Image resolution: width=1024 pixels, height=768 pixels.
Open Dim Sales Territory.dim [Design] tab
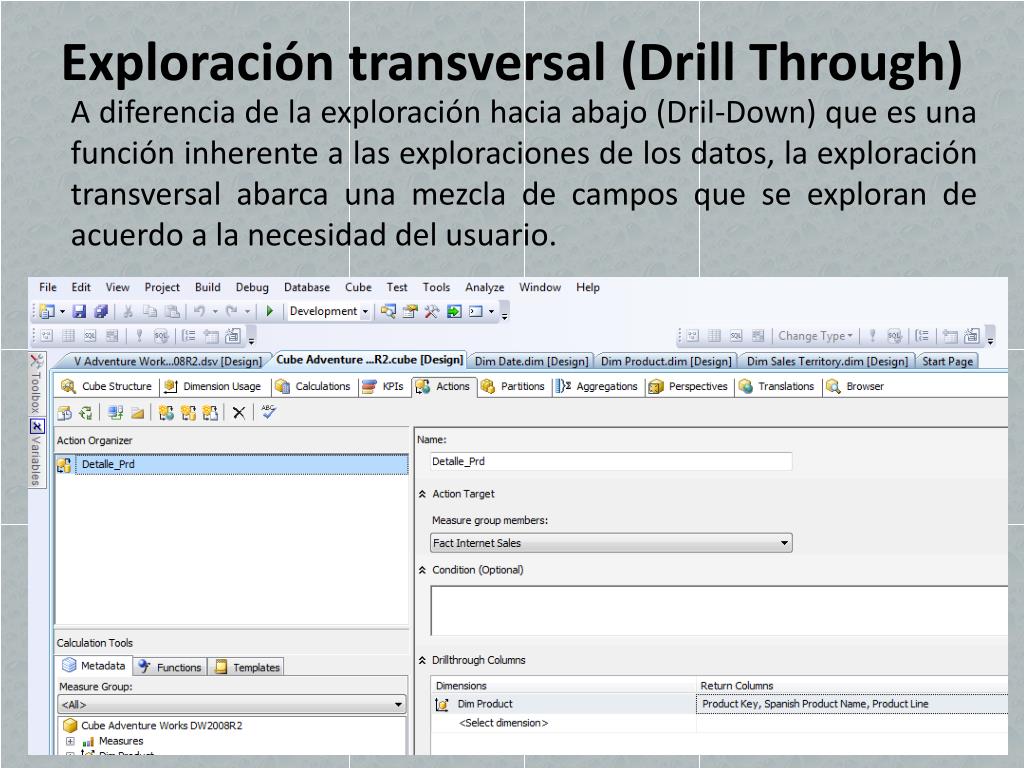tap(827, 361)
